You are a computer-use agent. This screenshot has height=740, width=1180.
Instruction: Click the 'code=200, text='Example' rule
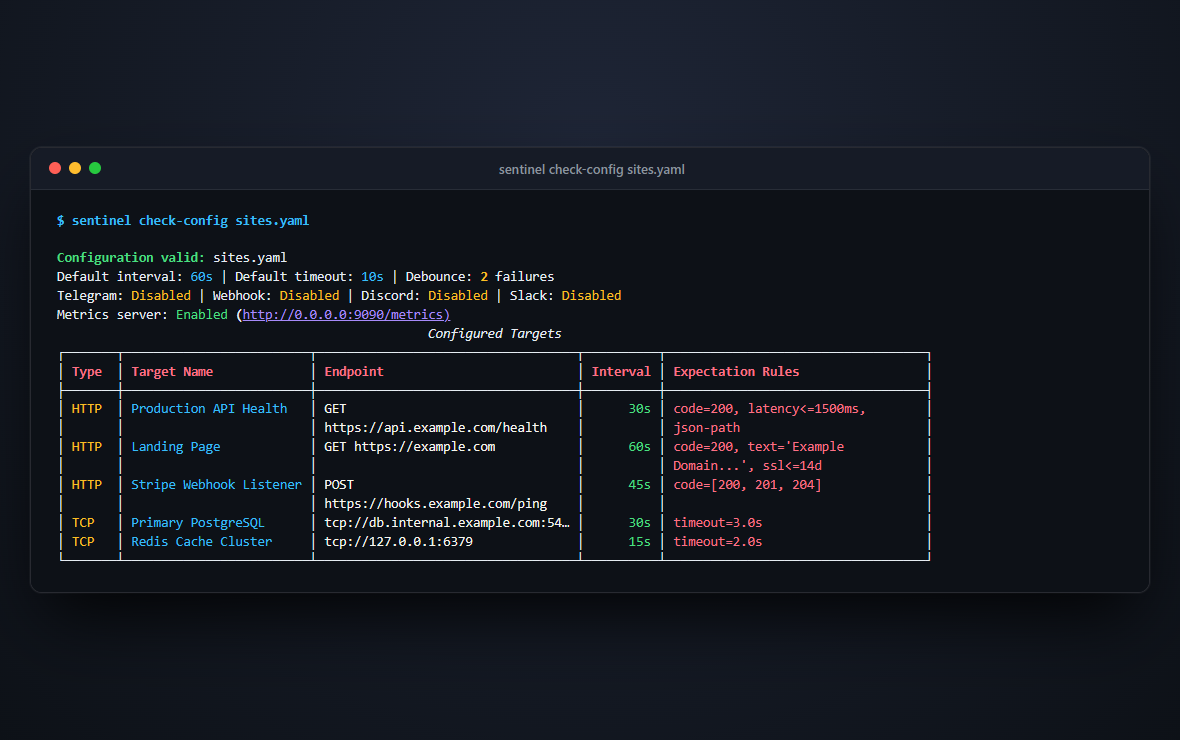(759, 447)
